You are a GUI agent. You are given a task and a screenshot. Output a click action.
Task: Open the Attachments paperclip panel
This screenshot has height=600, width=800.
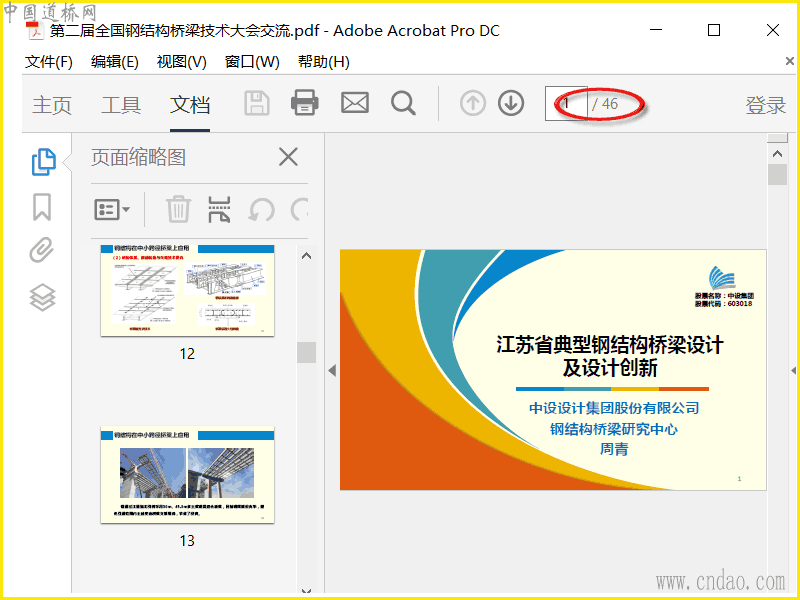point(41,250)
